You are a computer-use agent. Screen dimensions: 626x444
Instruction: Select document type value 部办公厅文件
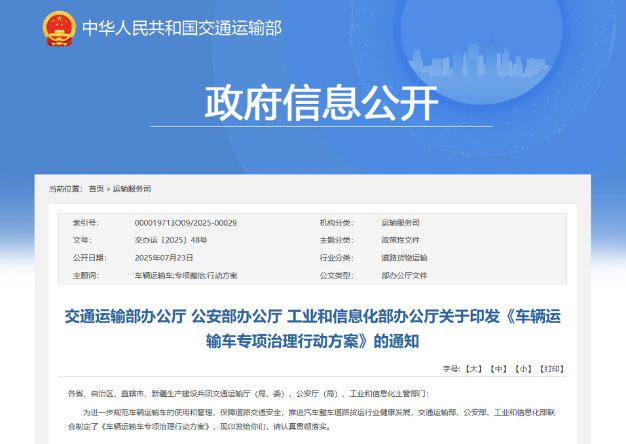(x=404, y=276)
